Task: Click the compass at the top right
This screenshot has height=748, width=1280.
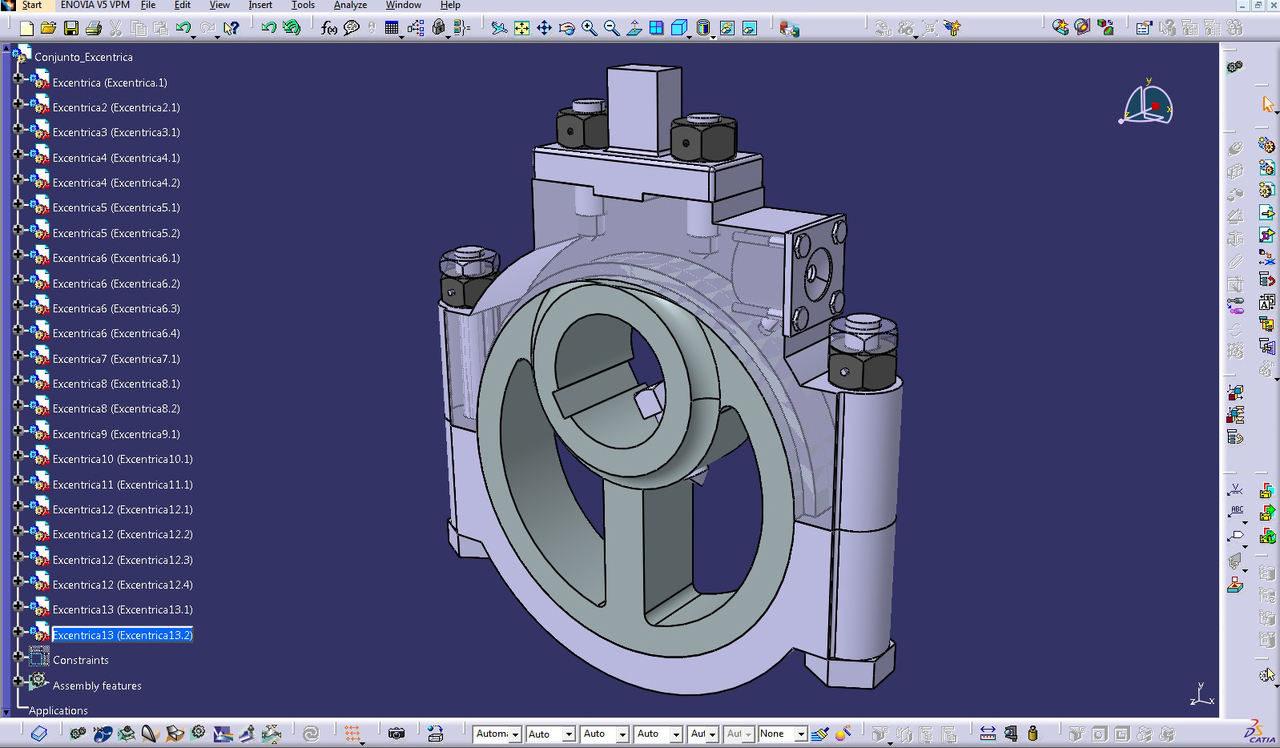Action: (x=1147, y=103)
